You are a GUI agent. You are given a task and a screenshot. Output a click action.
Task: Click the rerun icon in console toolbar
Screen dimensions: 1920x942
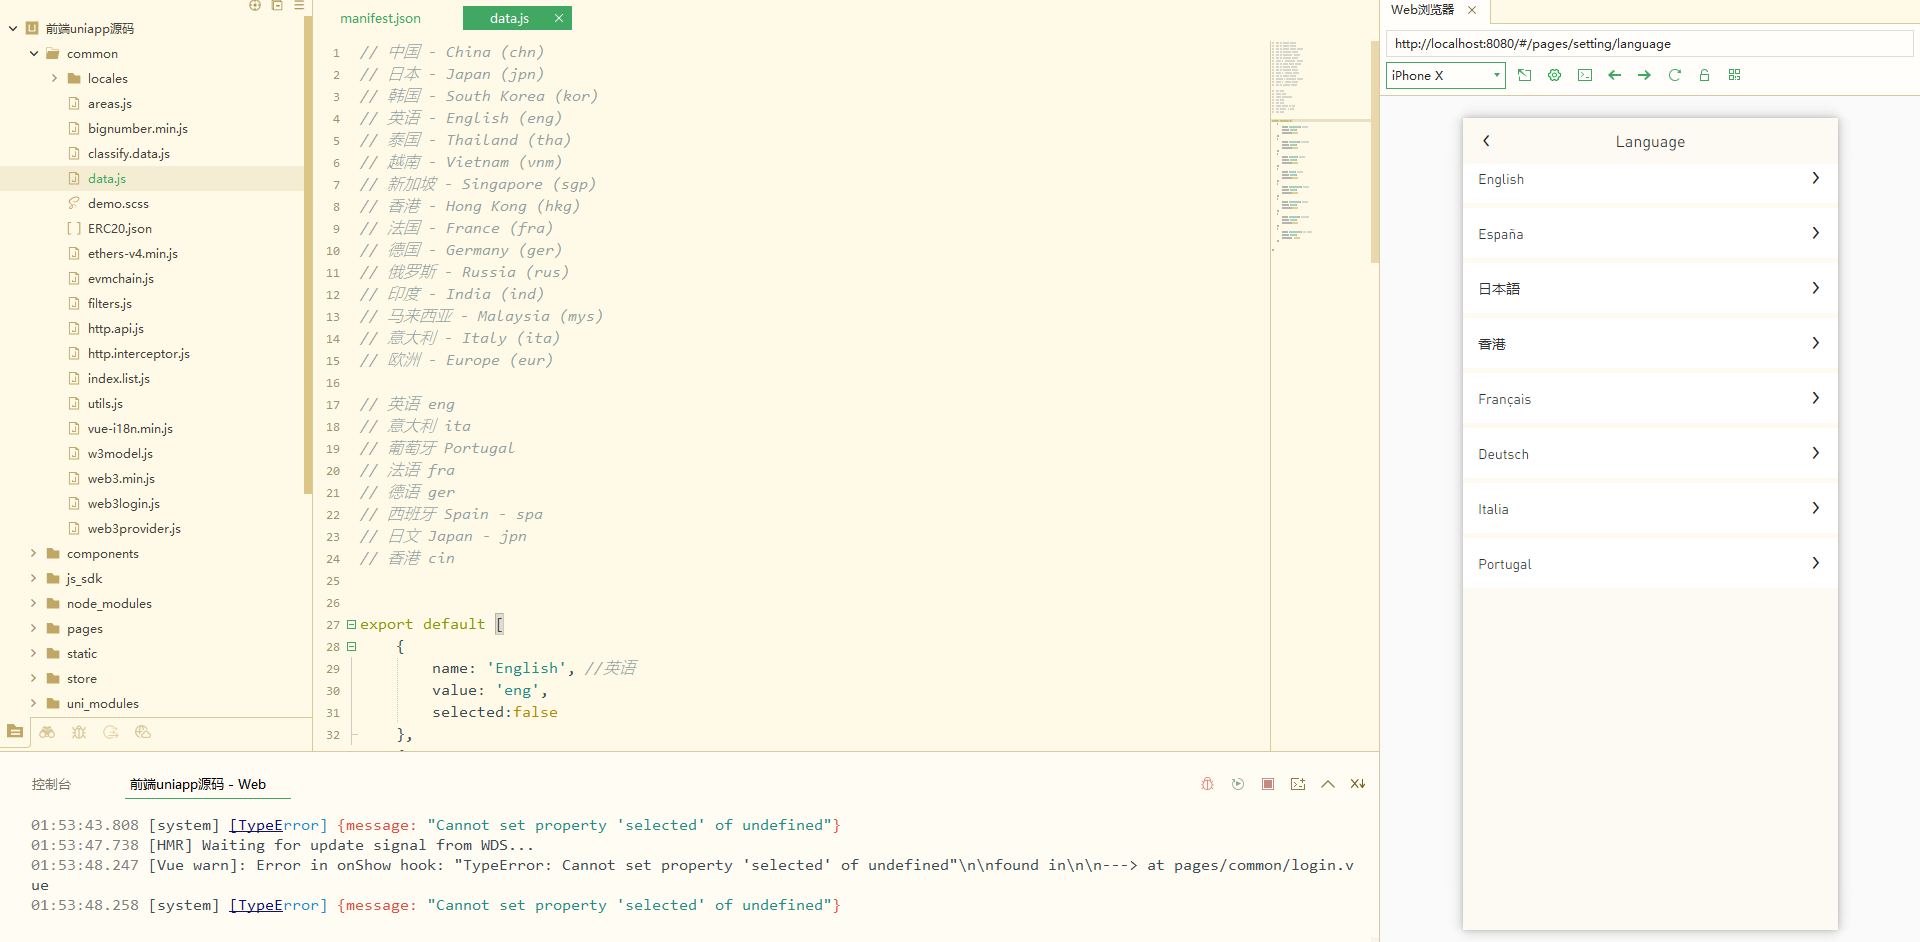[x=1238, y=784]
